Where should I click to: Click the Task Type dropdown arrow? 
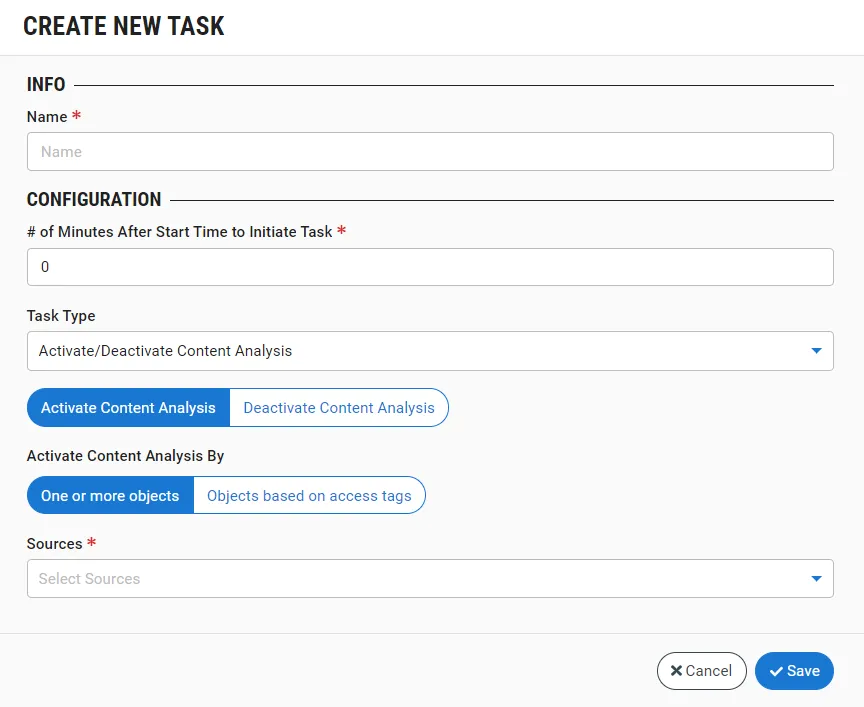pyautogui.click(x=817, y=351)
